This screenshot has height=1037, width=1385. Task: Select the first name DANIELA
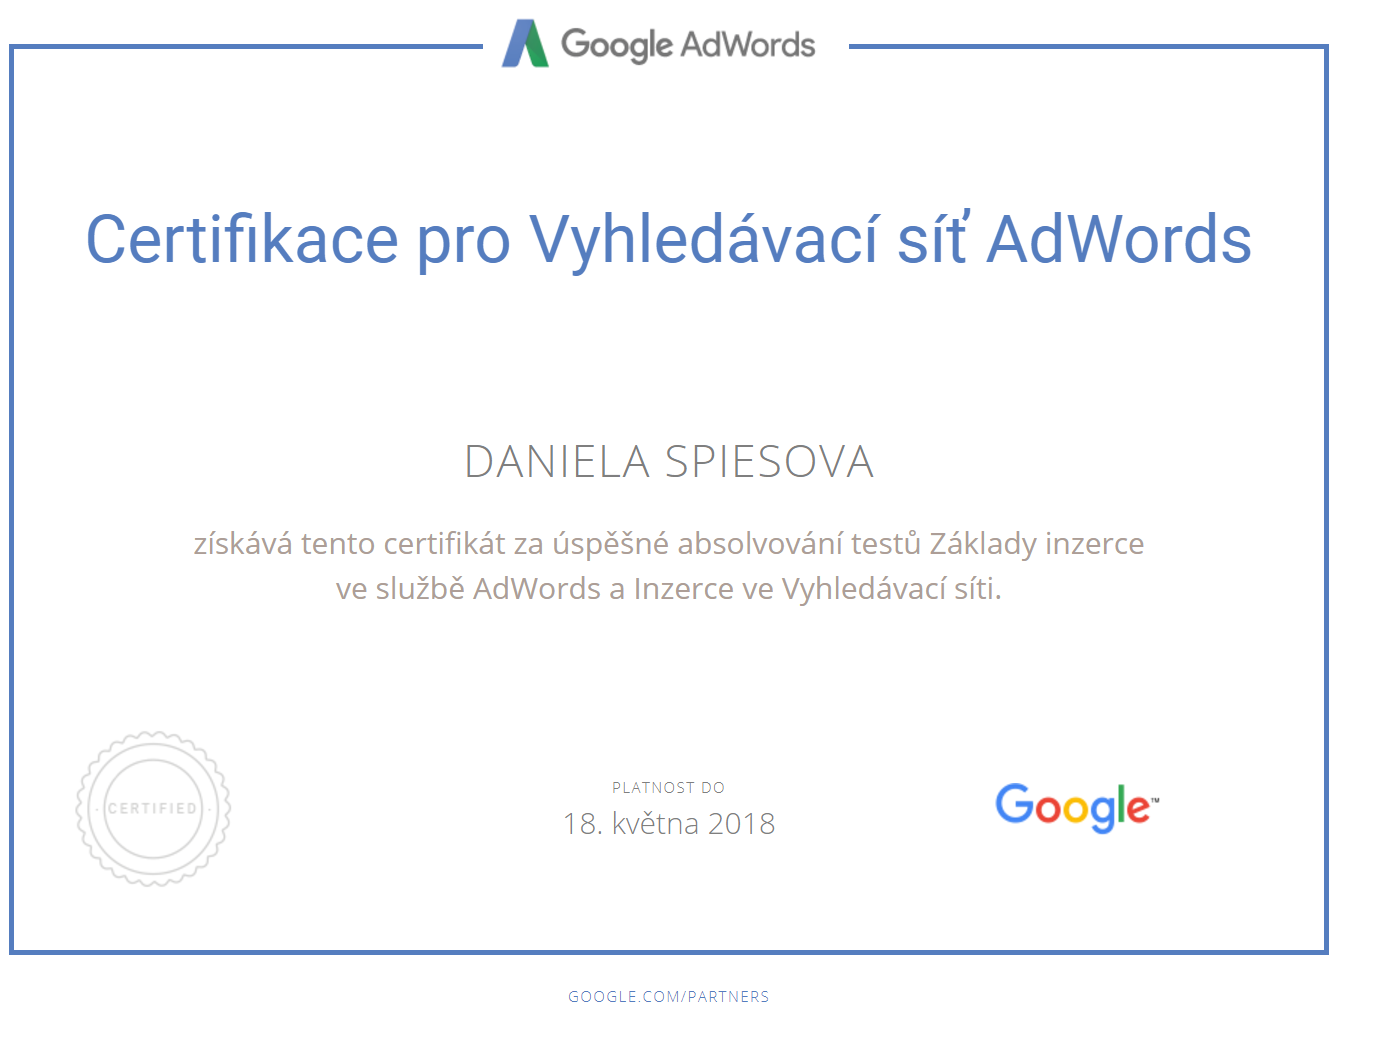(x=557, y=462)
